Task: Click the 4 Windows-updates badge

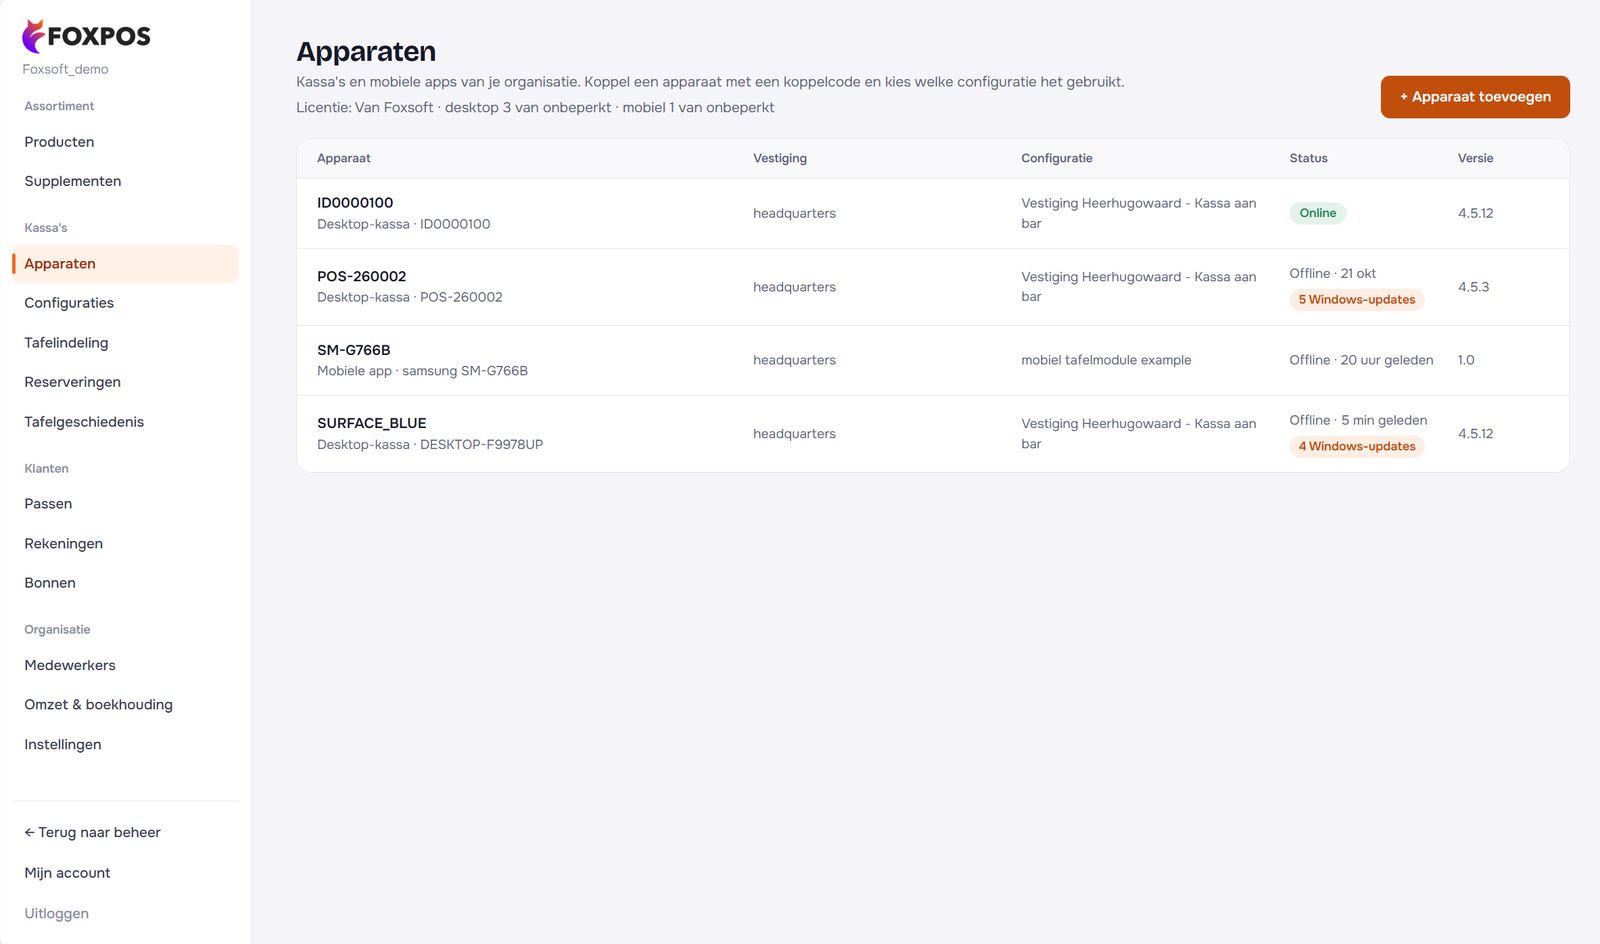Action: click(1357, 447)
